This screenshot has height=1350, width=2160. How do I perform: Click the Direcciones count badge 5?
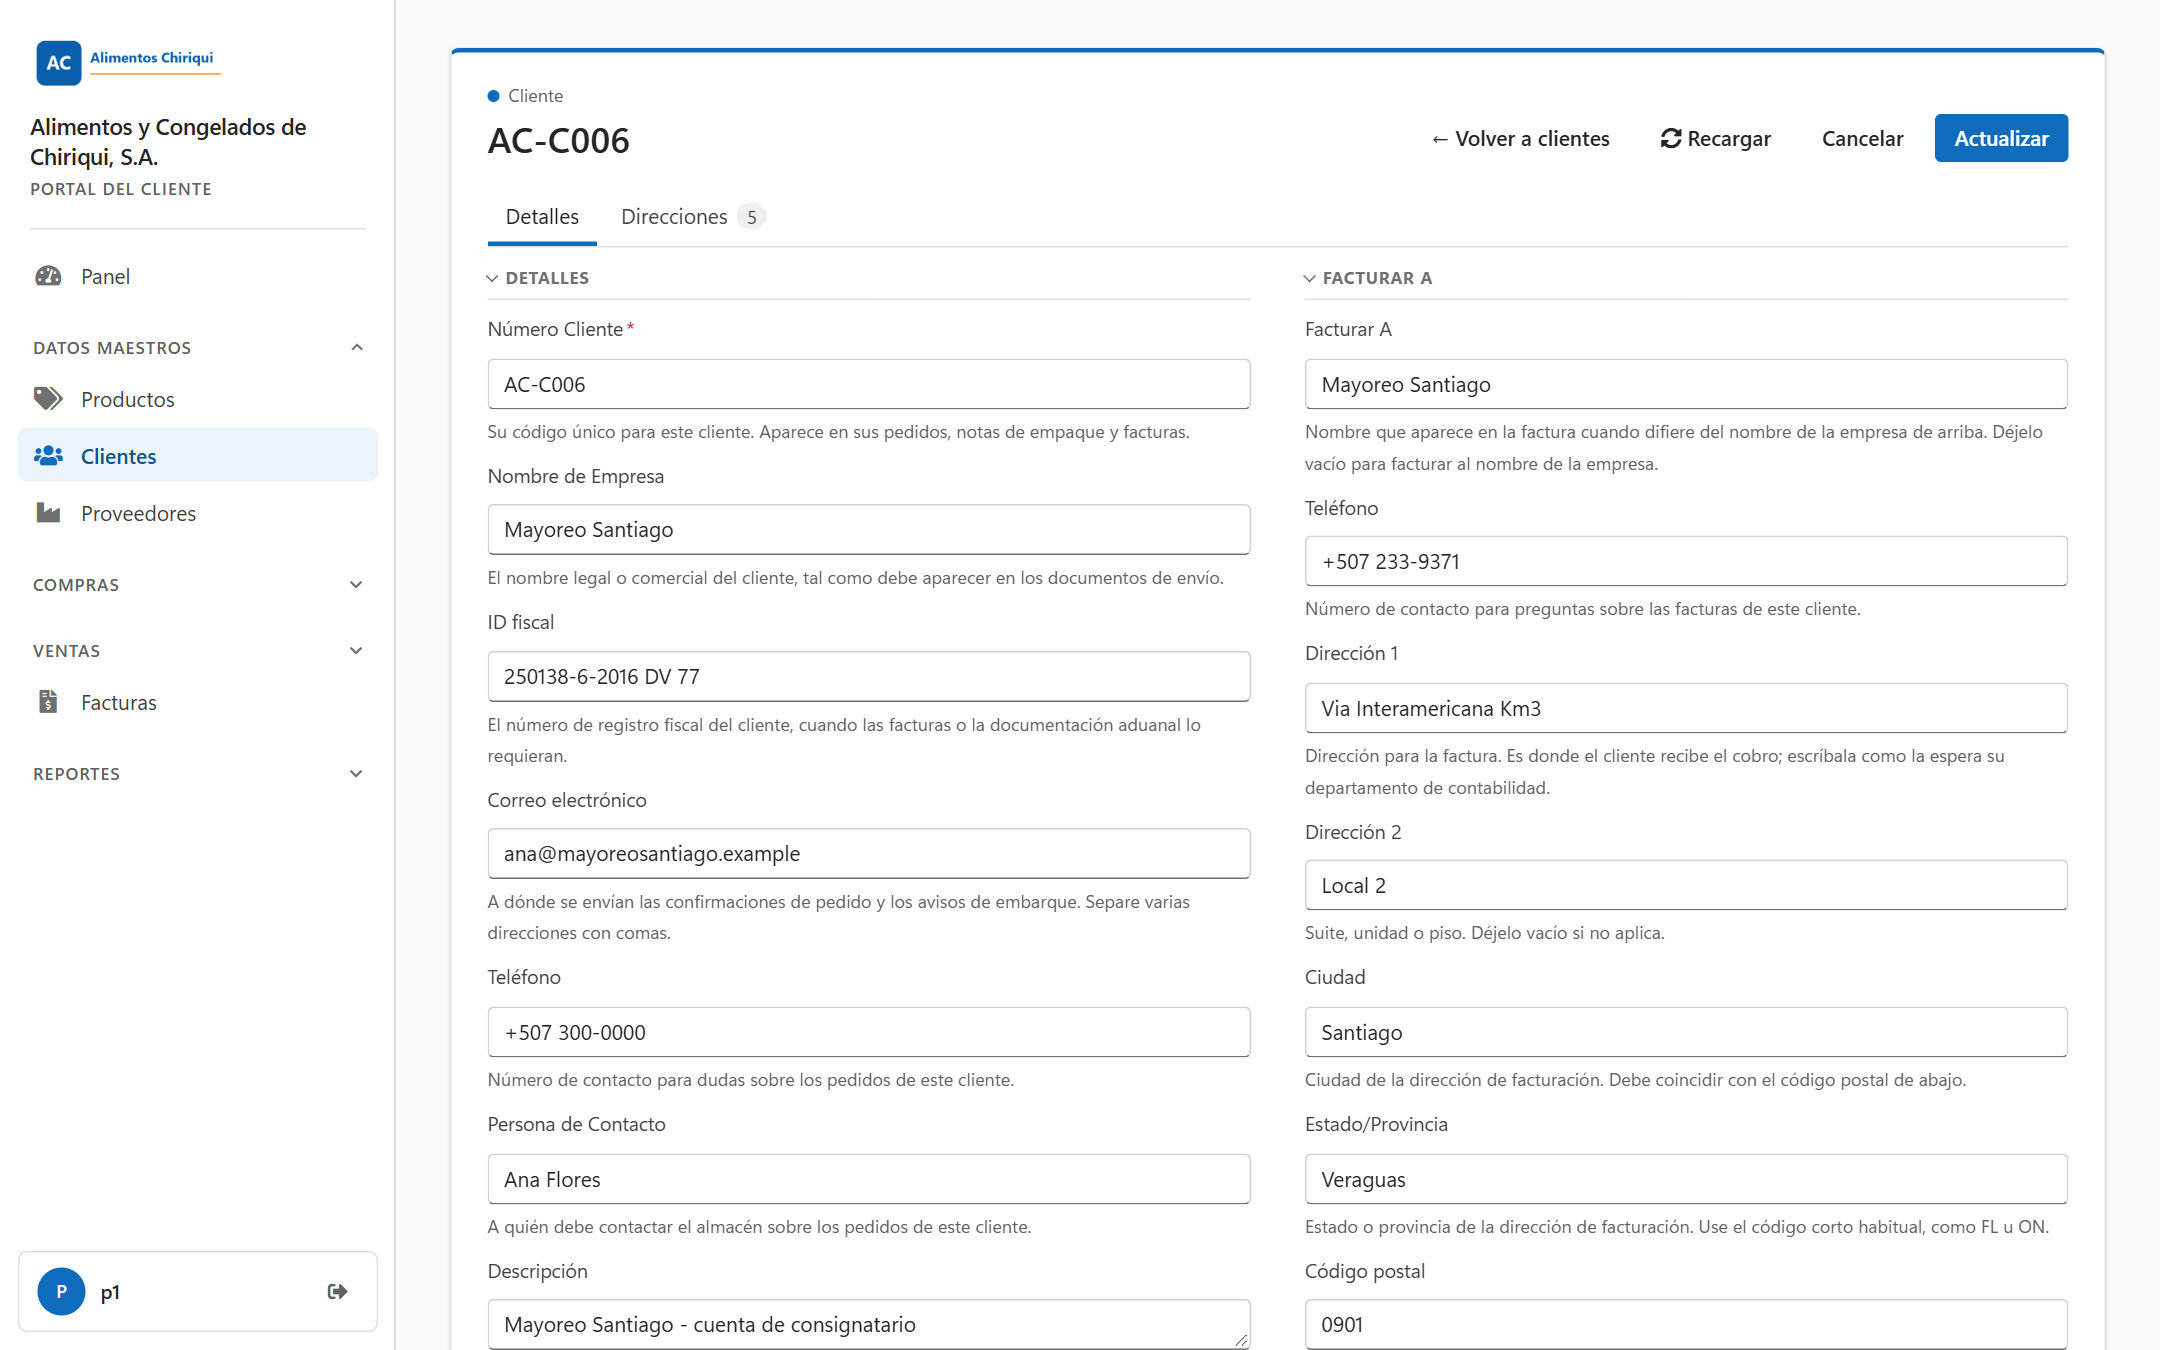tap(752, 217)
